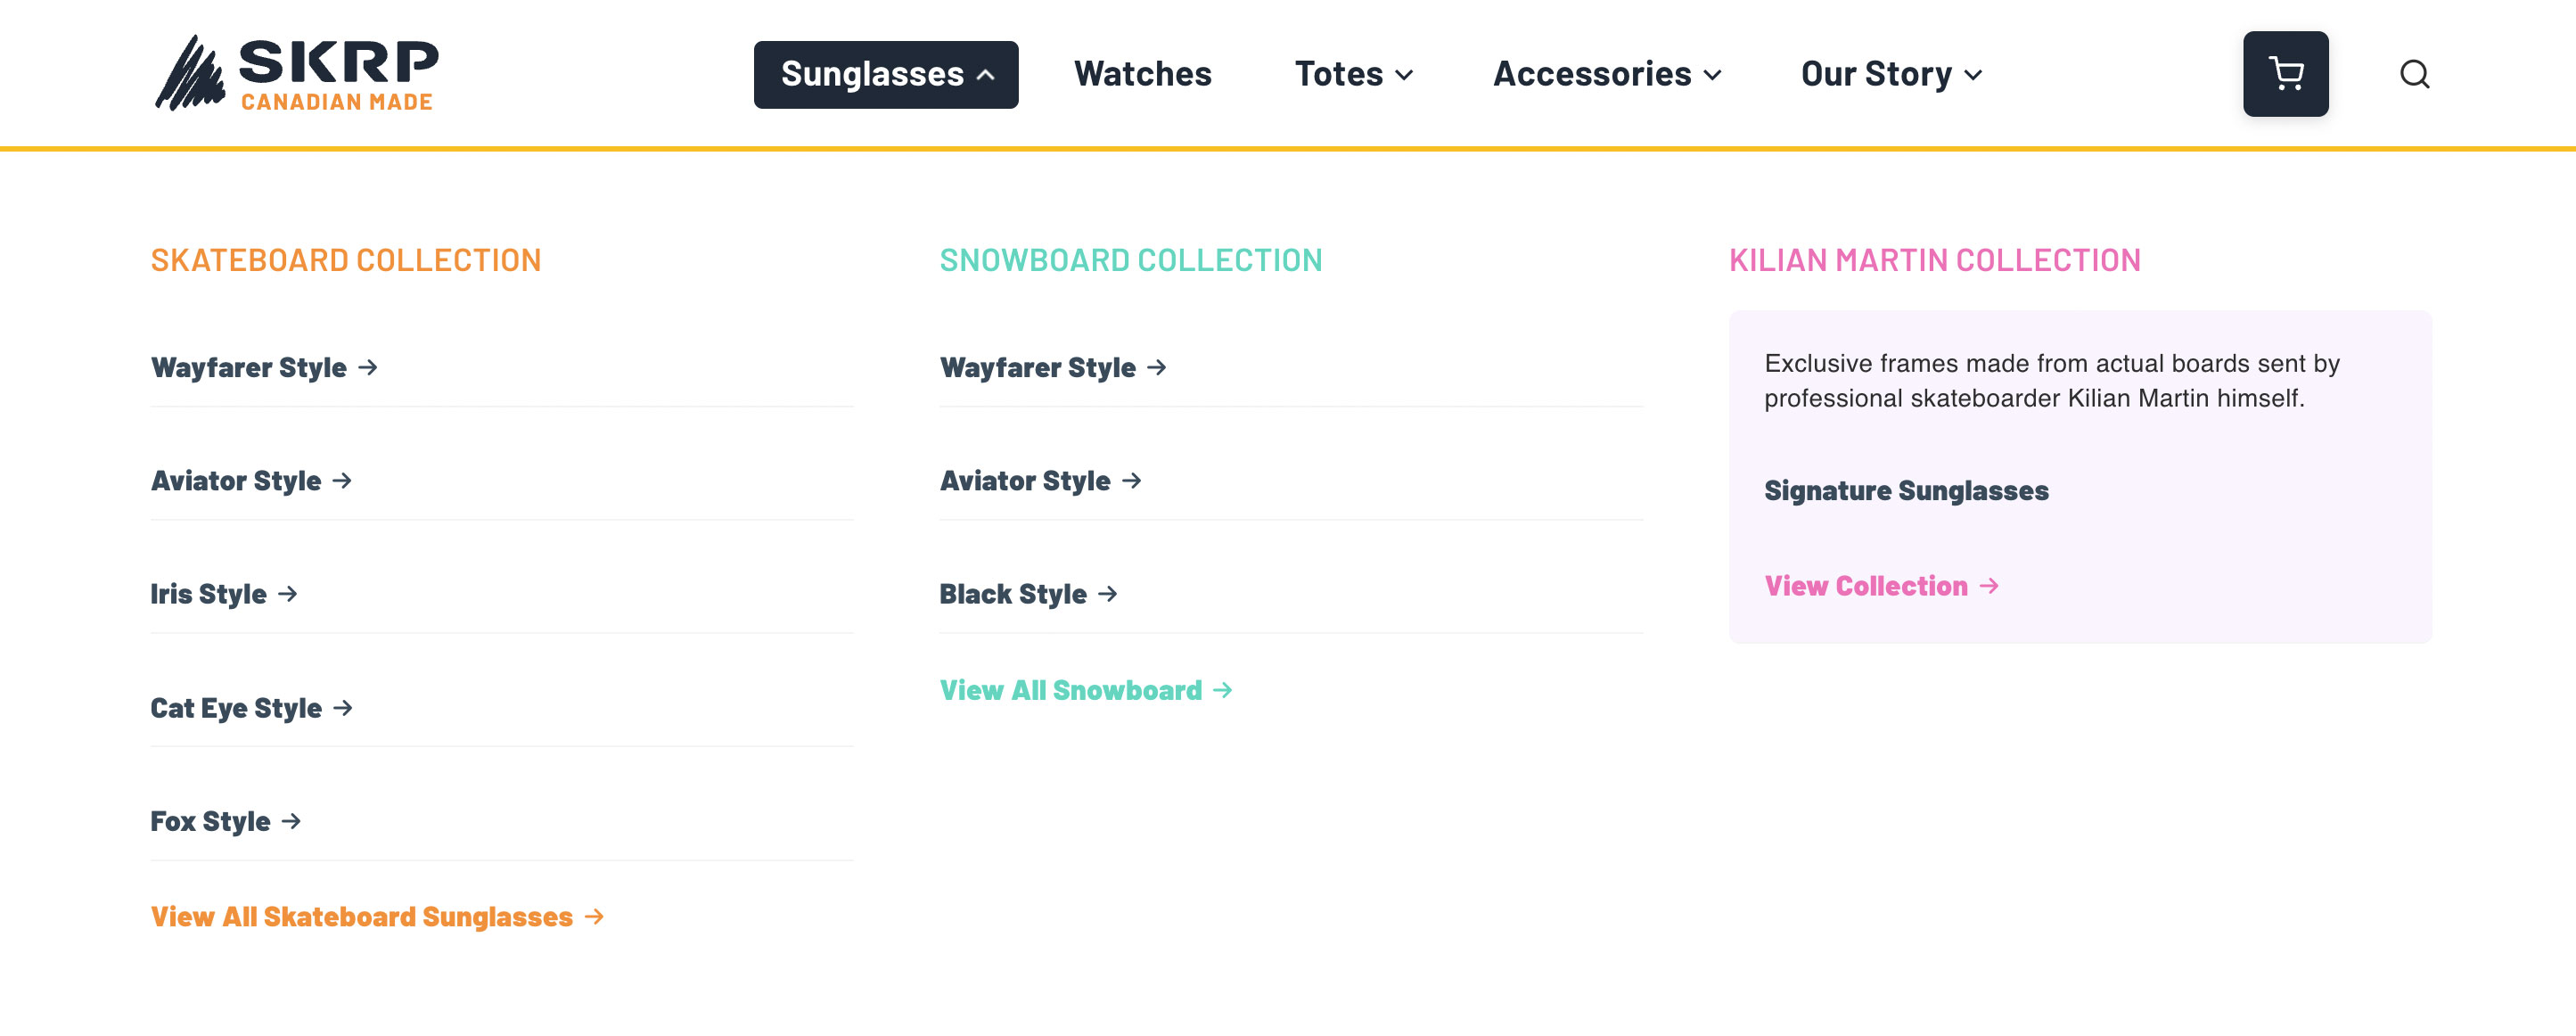
Task: Click the arrow after Black Style
Action: 1107,594
